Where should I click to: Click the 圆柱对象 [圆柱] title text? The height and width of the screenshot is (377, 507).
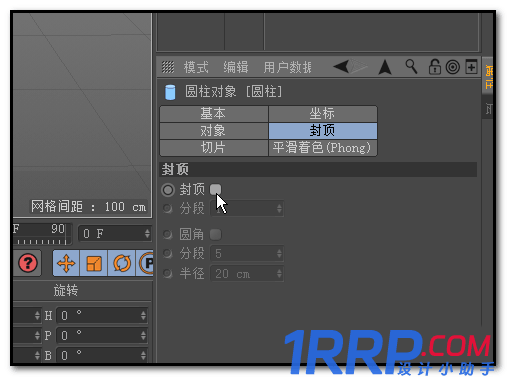[x=234, y=92]
